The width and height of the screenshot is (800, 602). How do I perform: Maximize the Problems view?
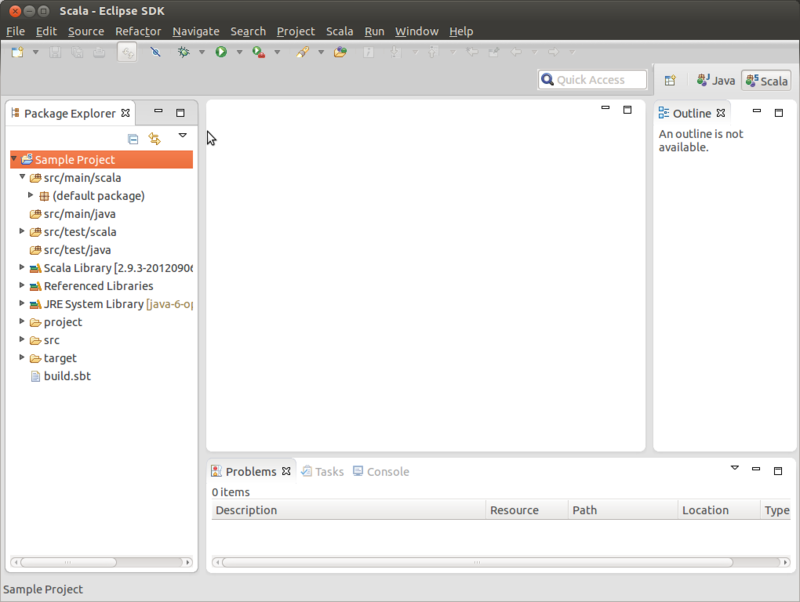coord(778,469)
